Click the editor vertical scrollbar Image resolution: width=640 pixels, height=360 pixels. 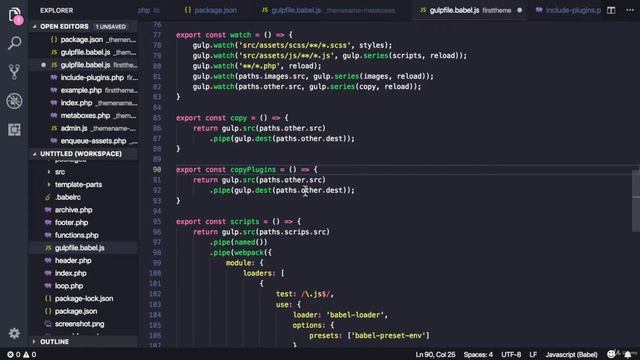[x=636, y=200]
